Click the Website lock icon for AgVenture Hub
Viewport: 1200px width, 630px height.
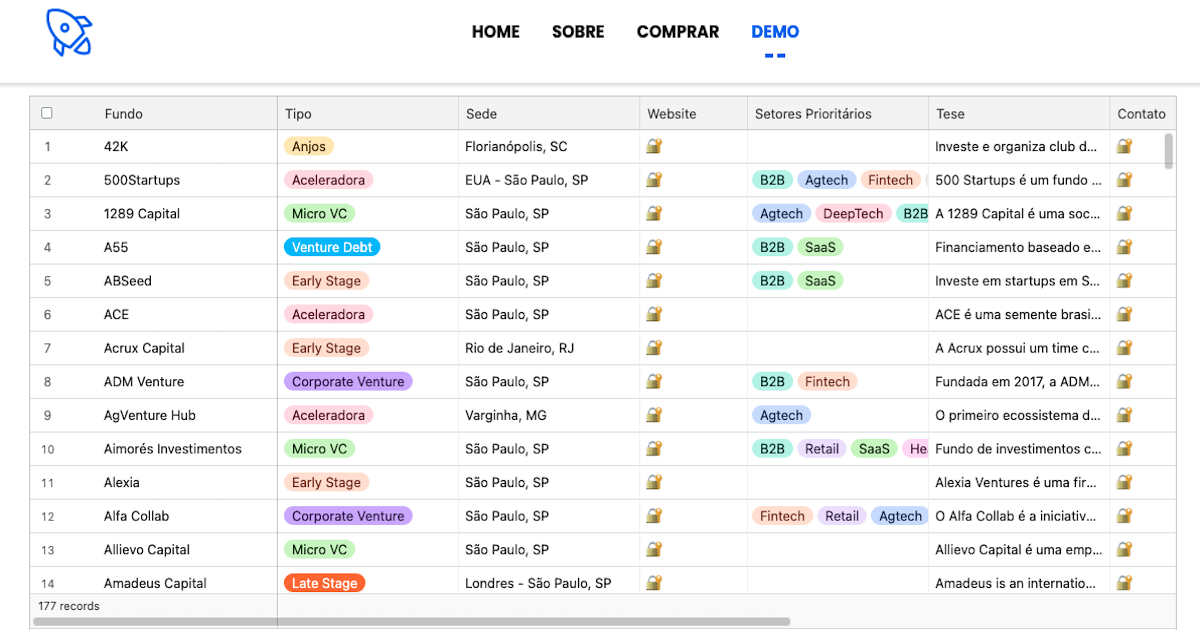tap(654, 415)
